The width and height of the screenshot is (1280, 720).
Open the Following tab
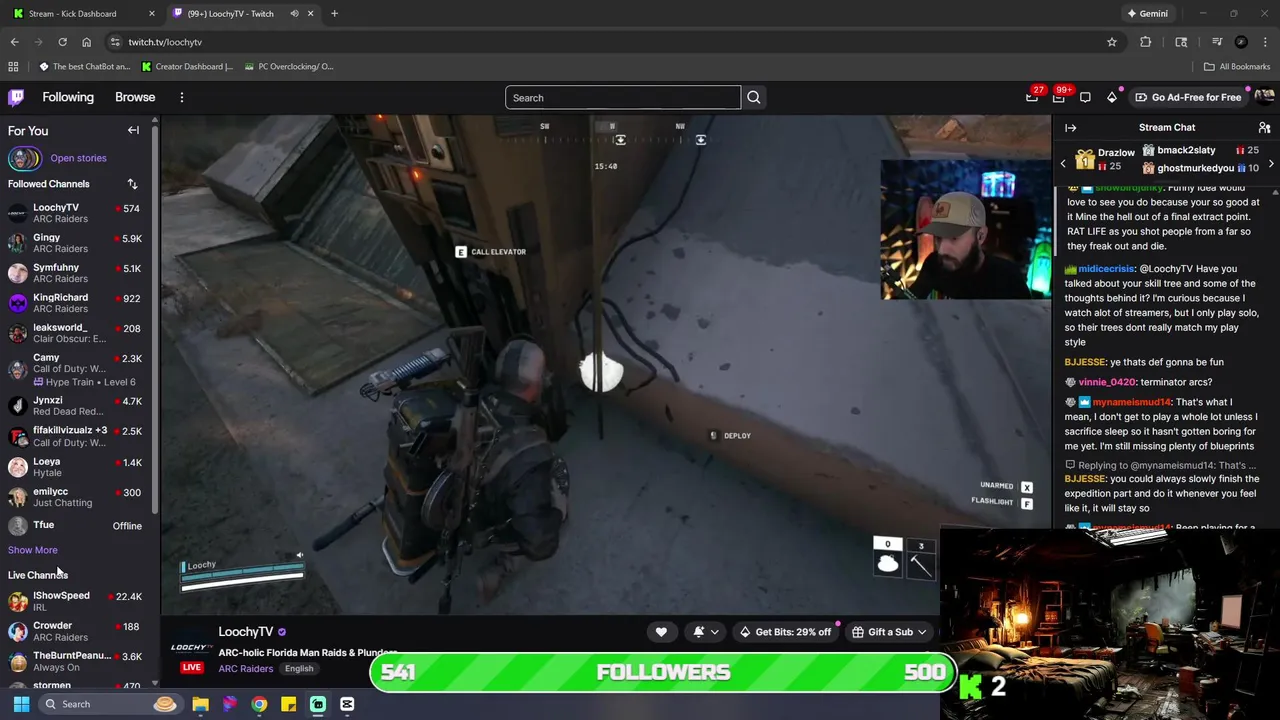point(68,97)
